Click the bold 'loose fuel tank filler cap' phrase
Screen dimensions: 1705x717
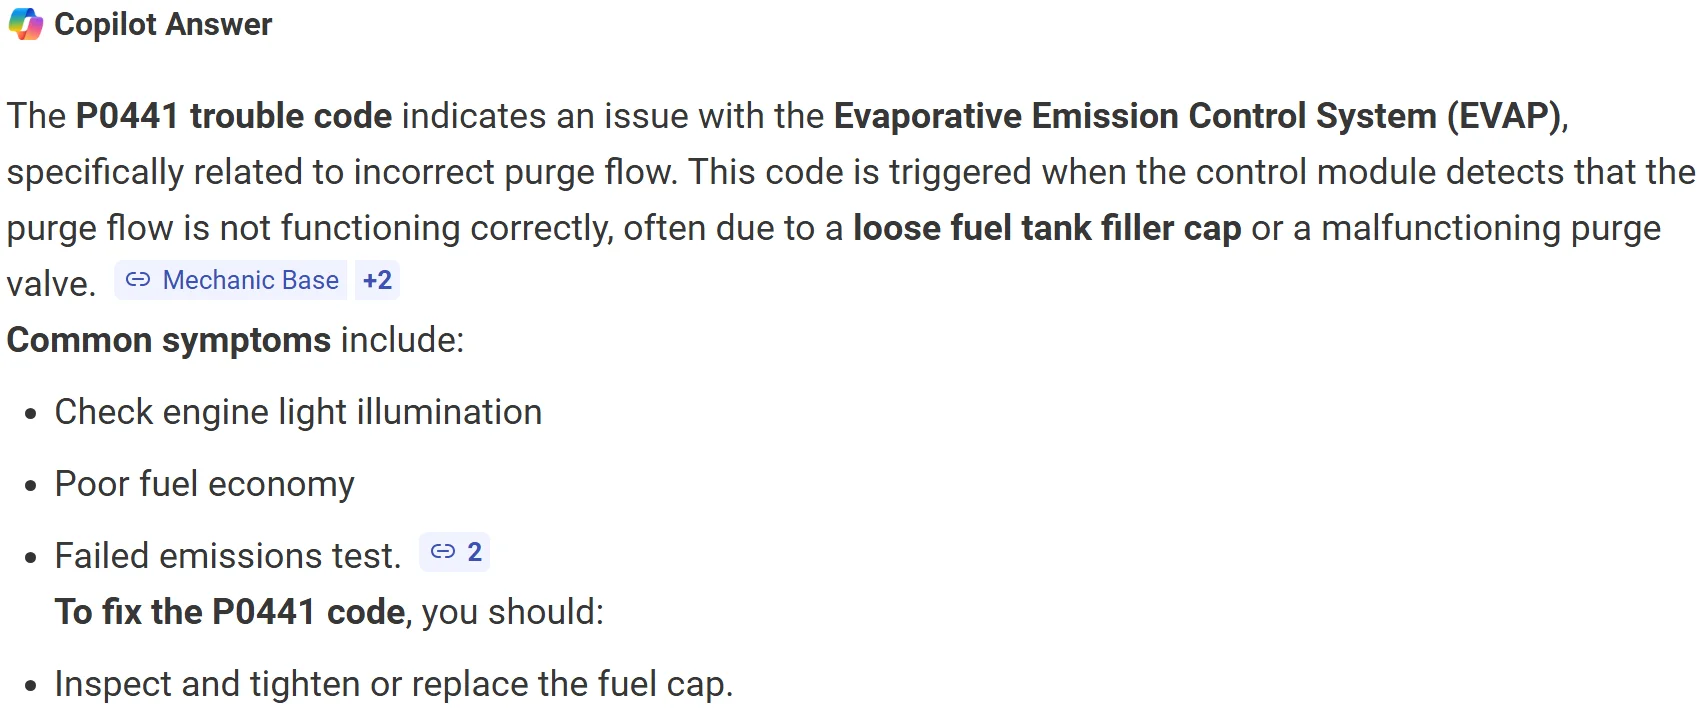(1047, 228)
